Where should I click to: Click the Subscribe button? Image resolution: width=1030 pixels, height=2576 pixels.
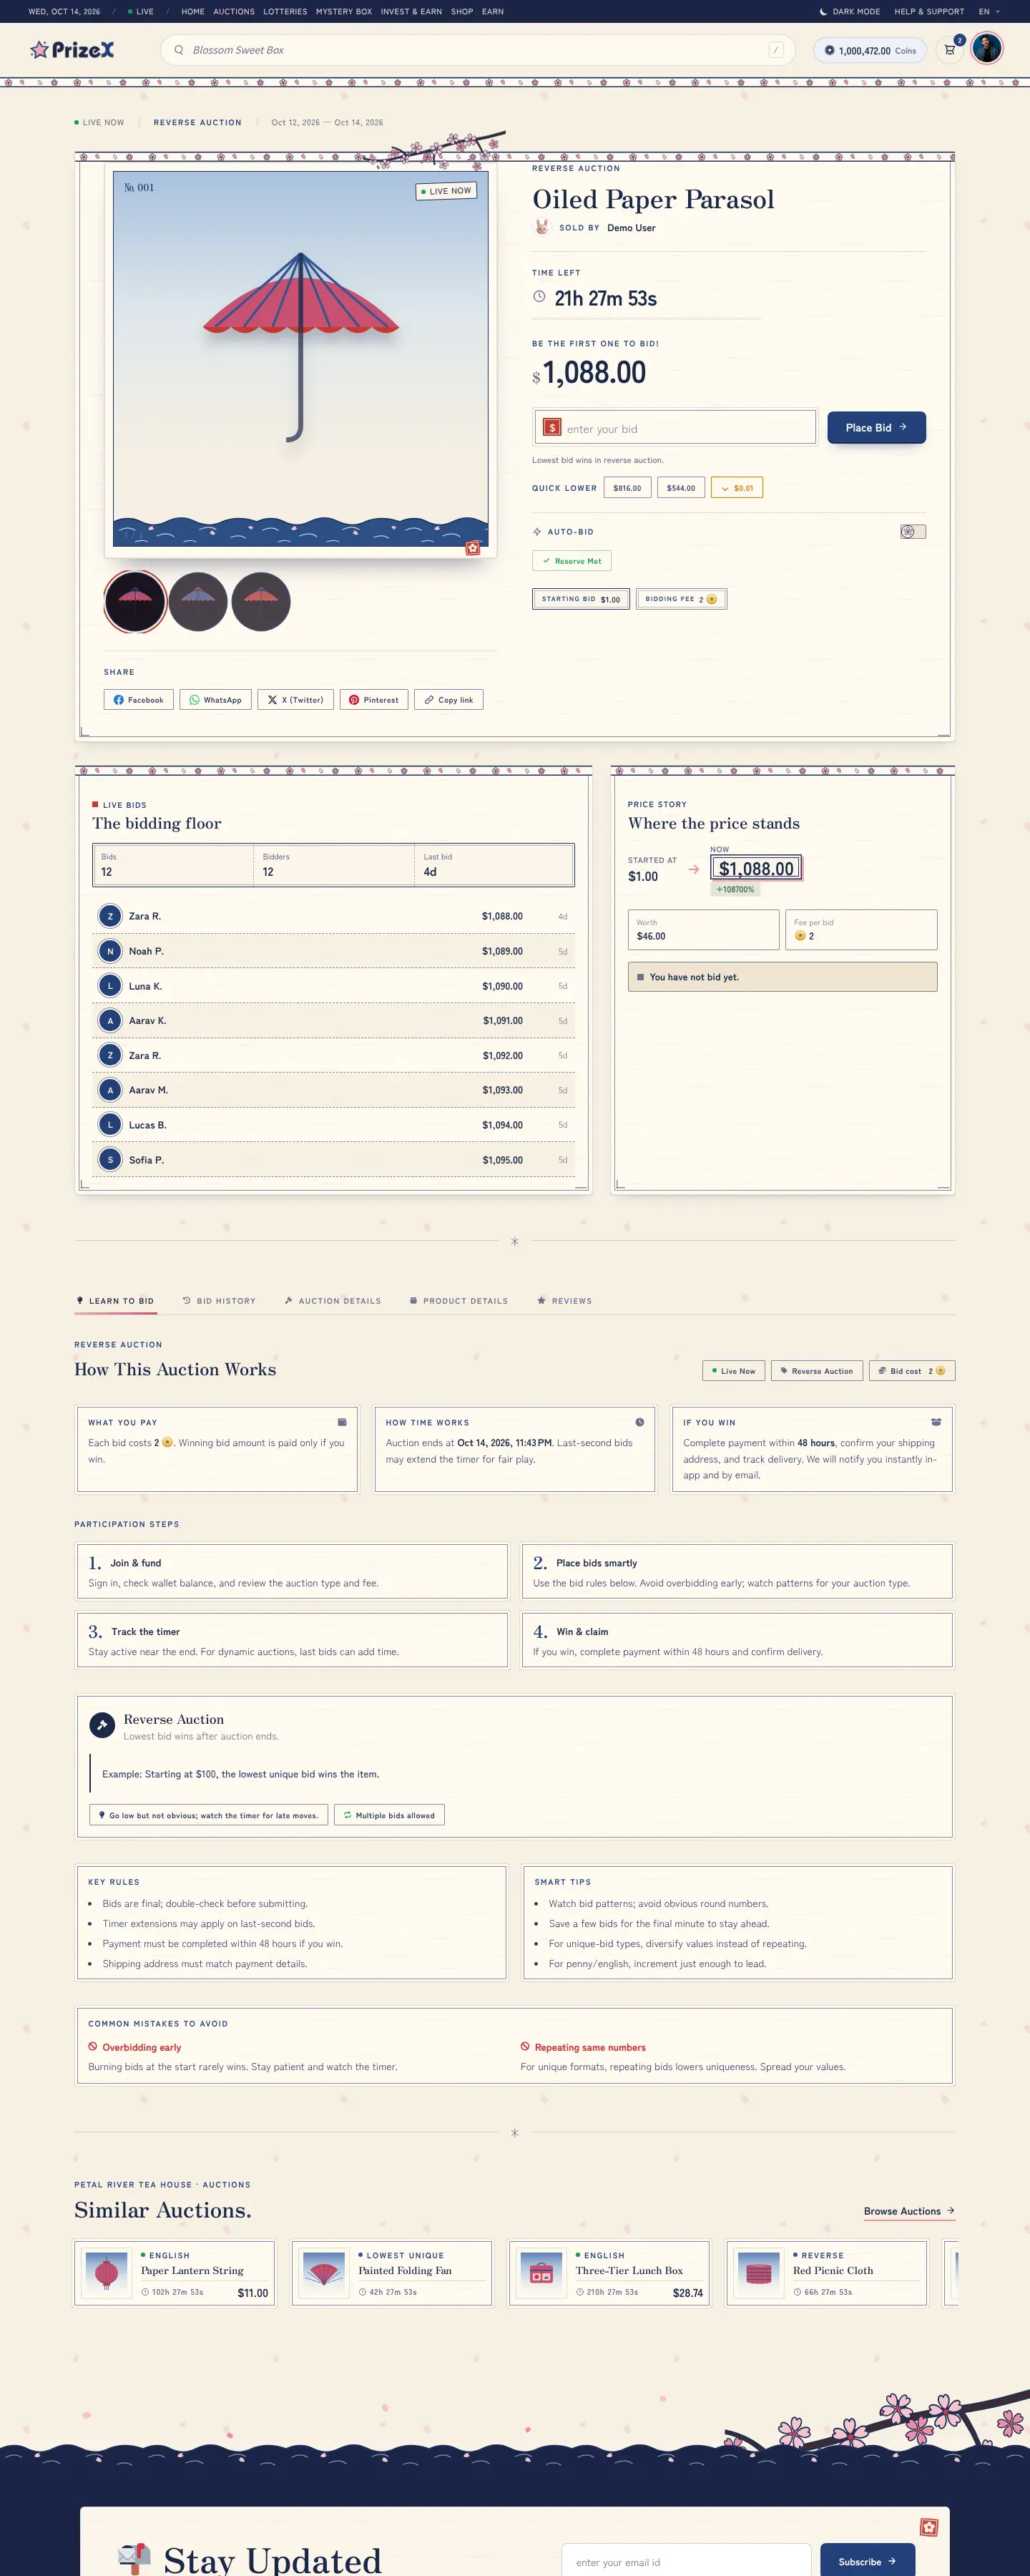[867, 2561]
